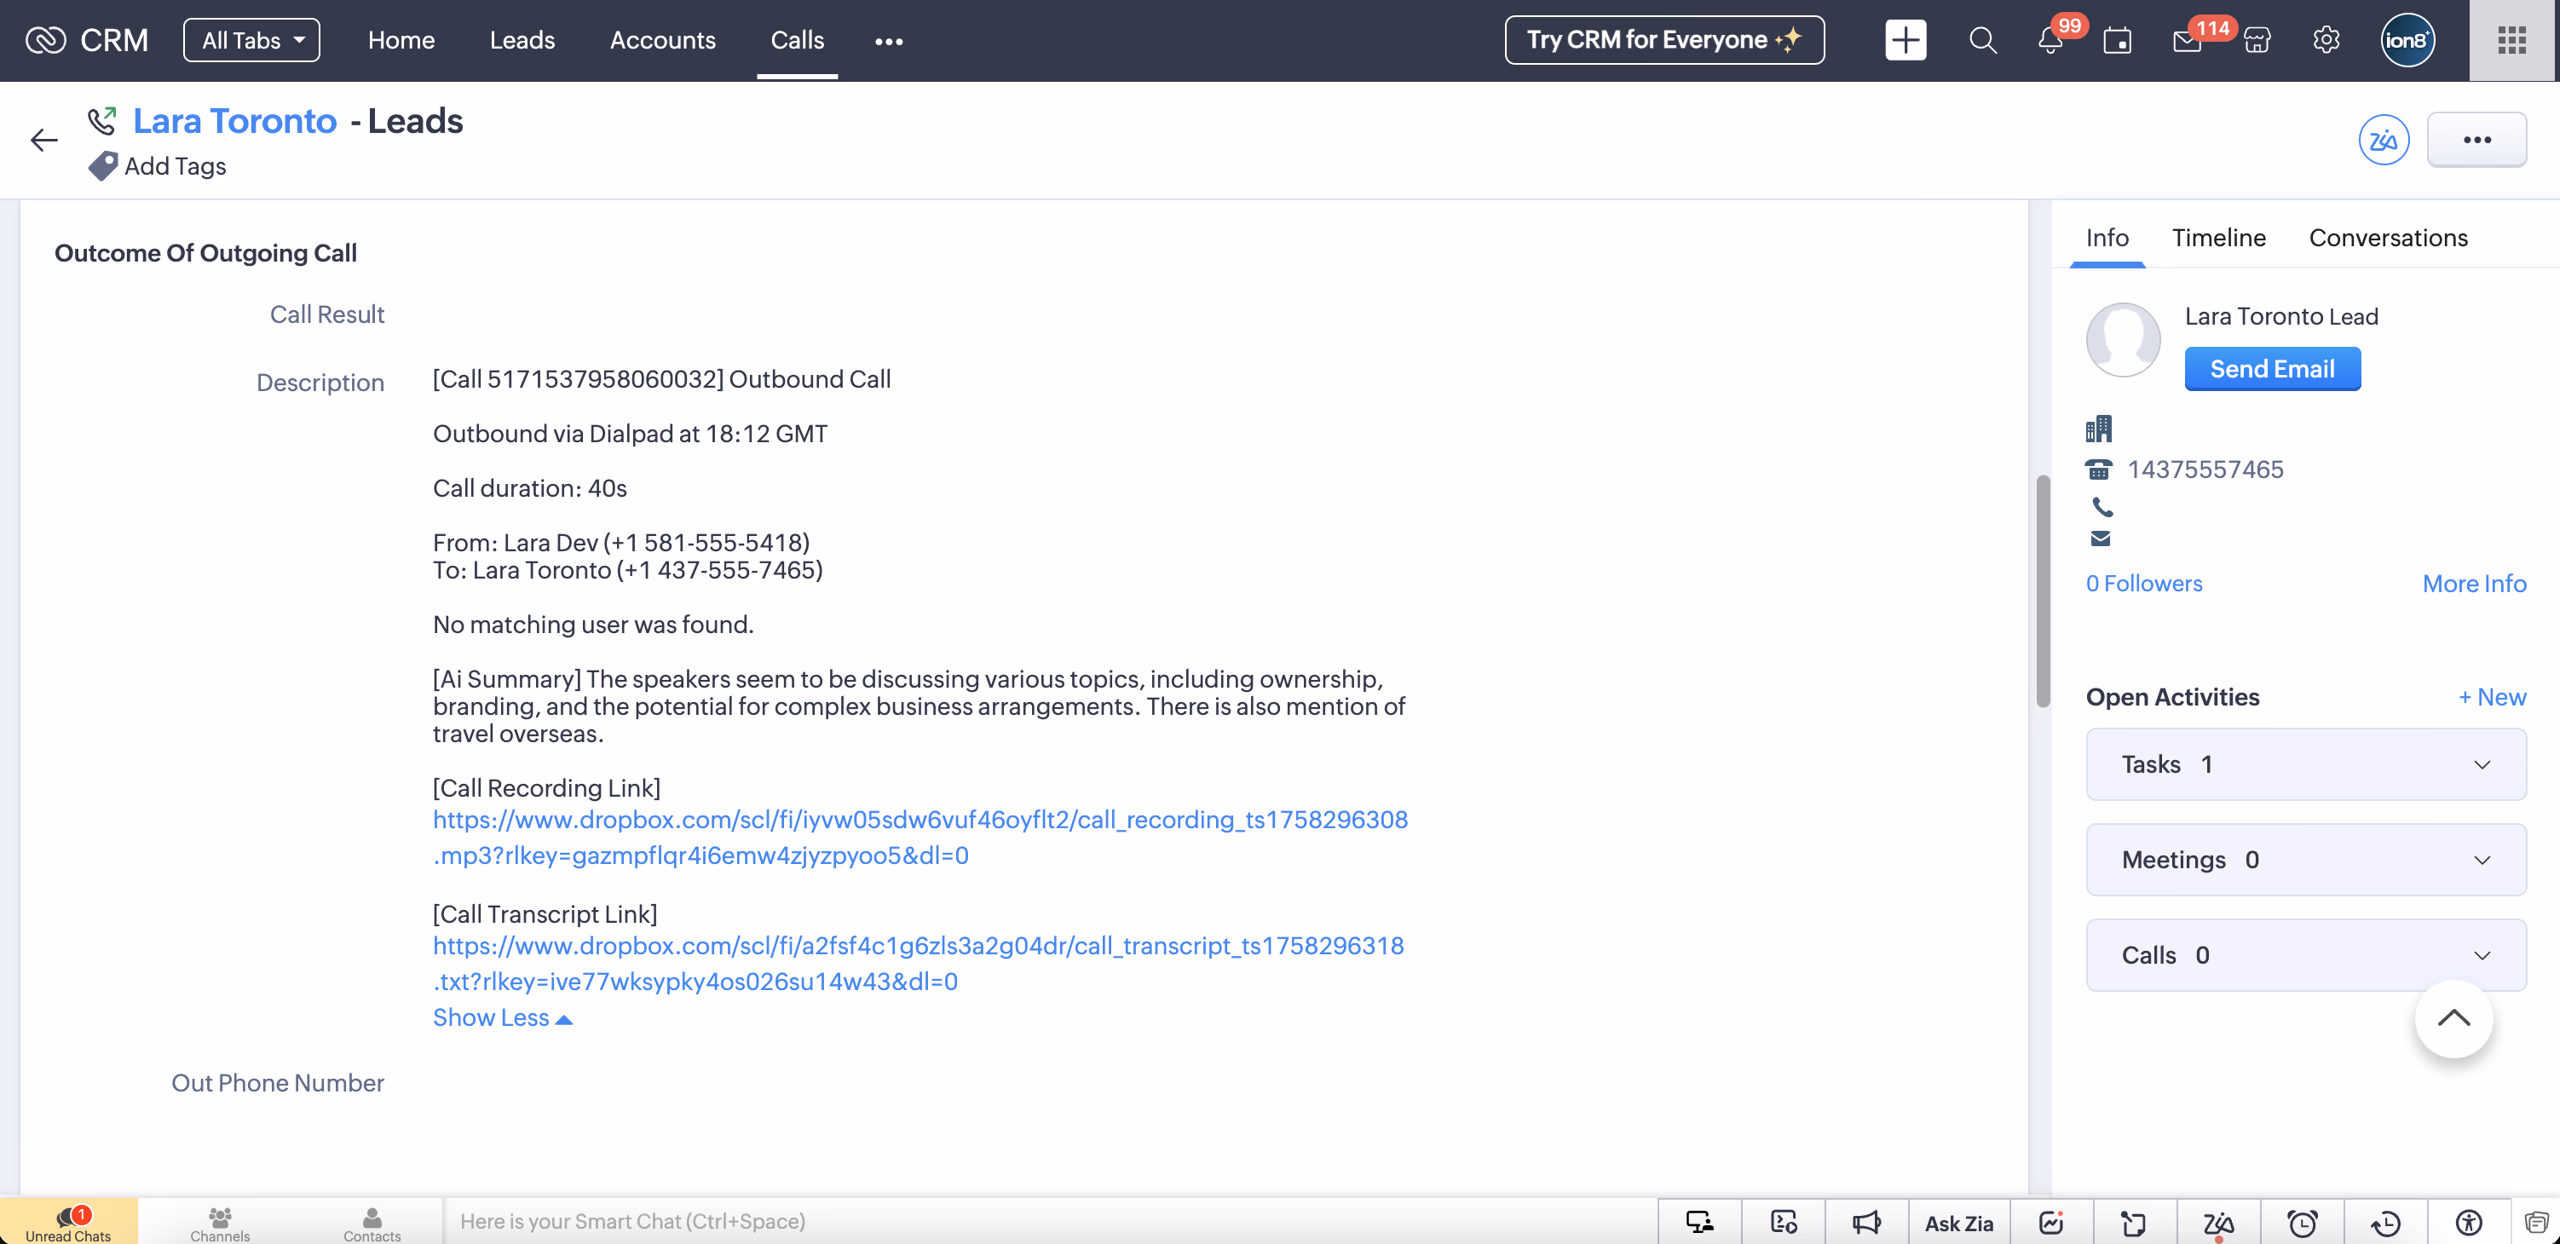This screenshot has width=2560, height=1244.
Task: Open reminders alarm clock icon at bottom
Action: 2303,1221
